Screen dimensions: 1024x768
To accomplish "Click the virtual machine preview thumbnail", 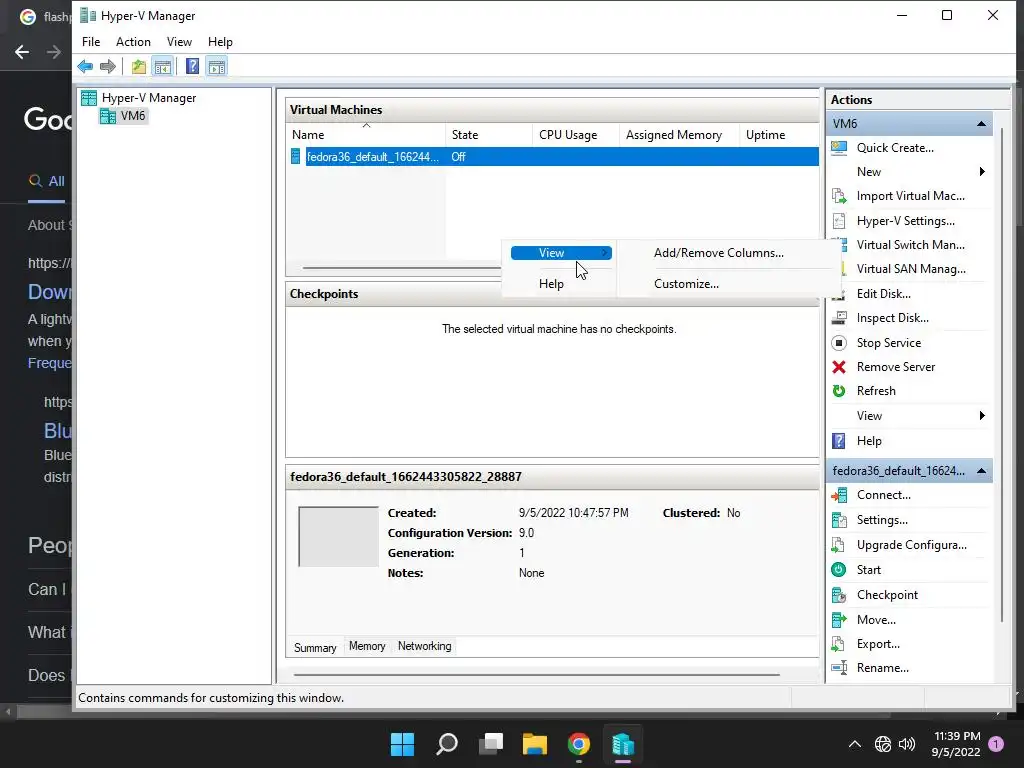I will point(338,536).
